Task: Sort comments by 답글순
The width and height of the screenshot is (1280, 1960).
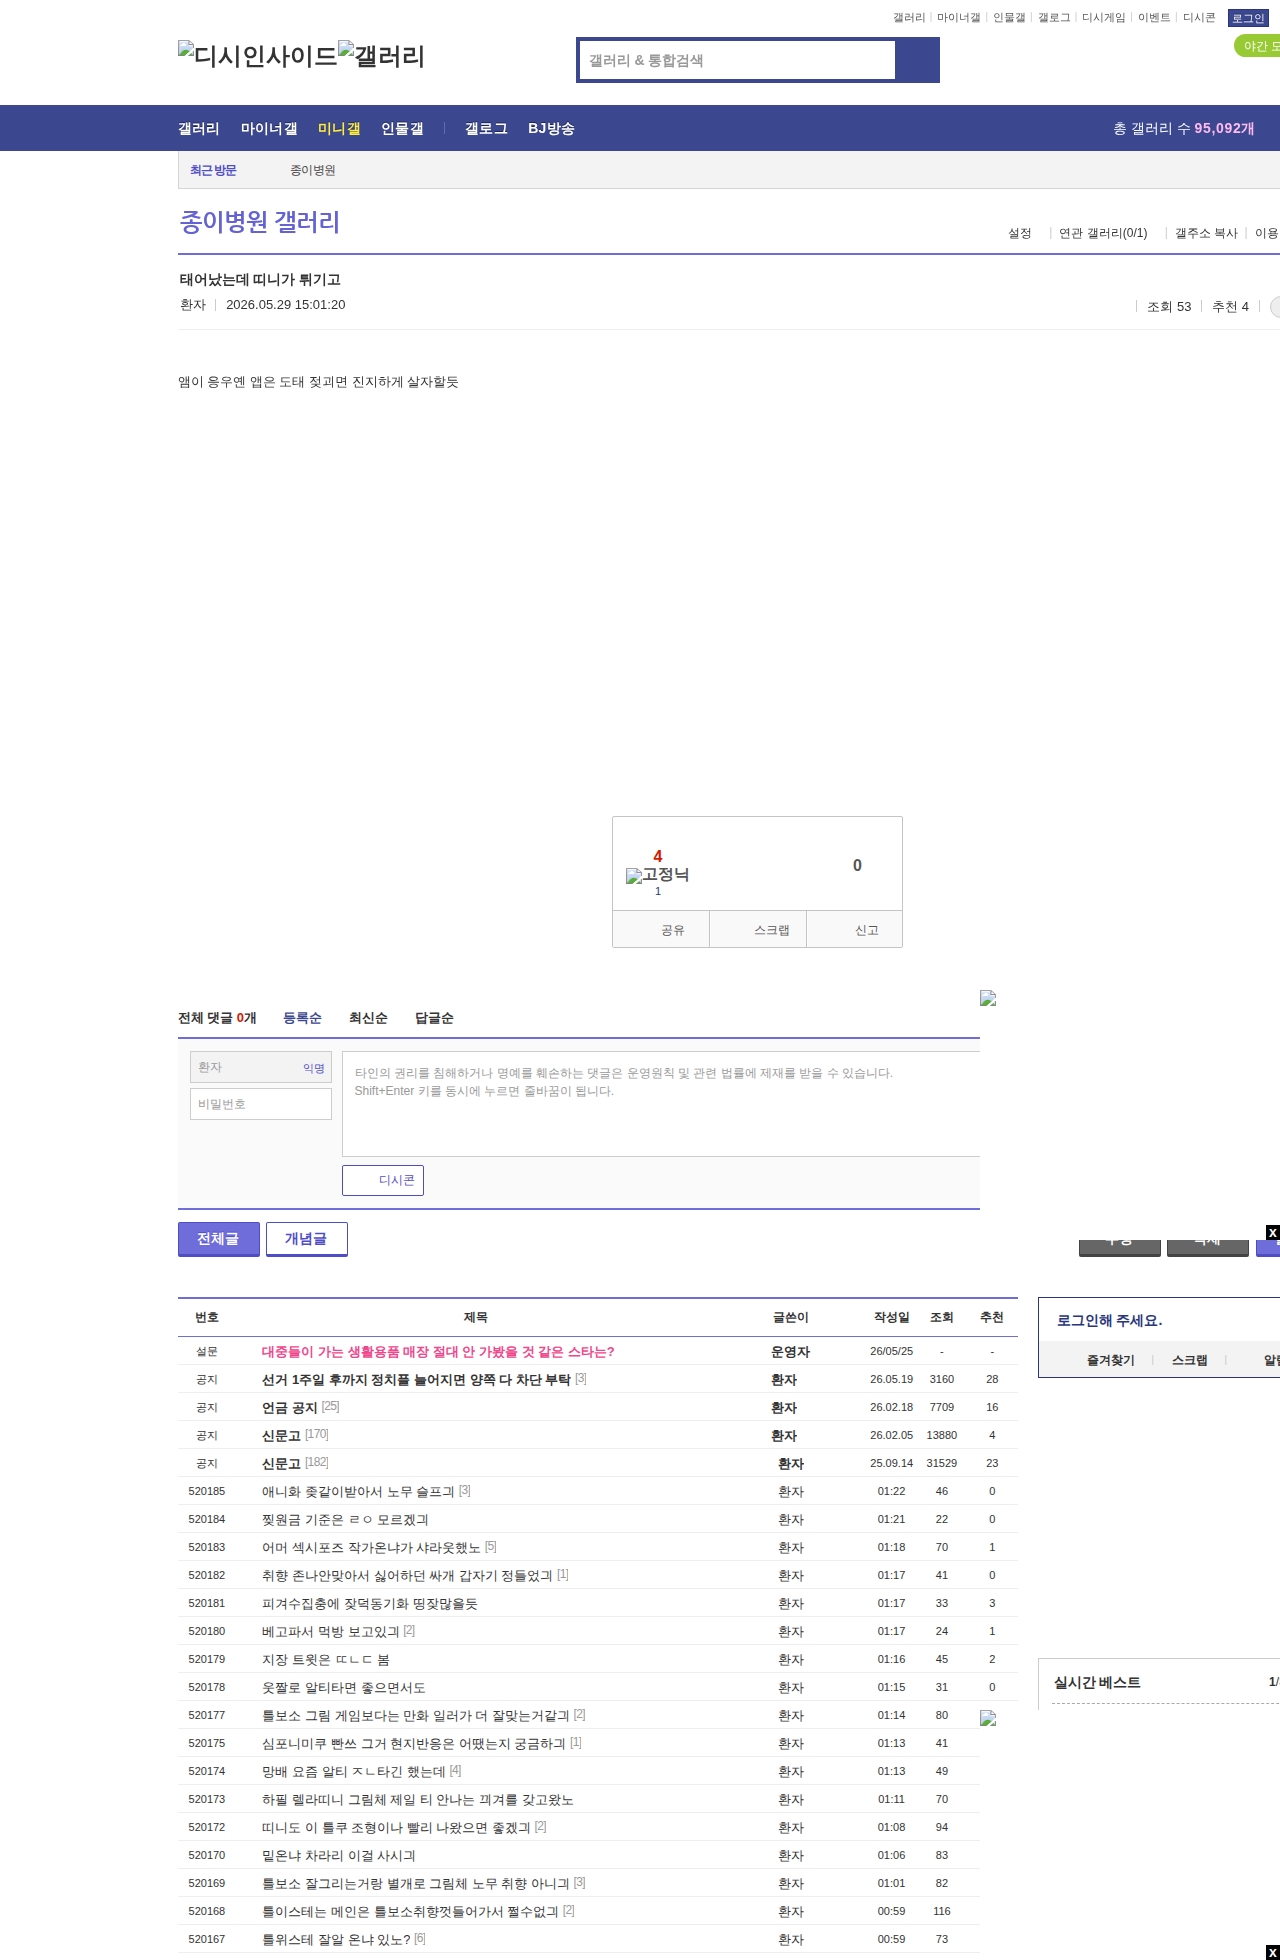Action: (434, 1018)
